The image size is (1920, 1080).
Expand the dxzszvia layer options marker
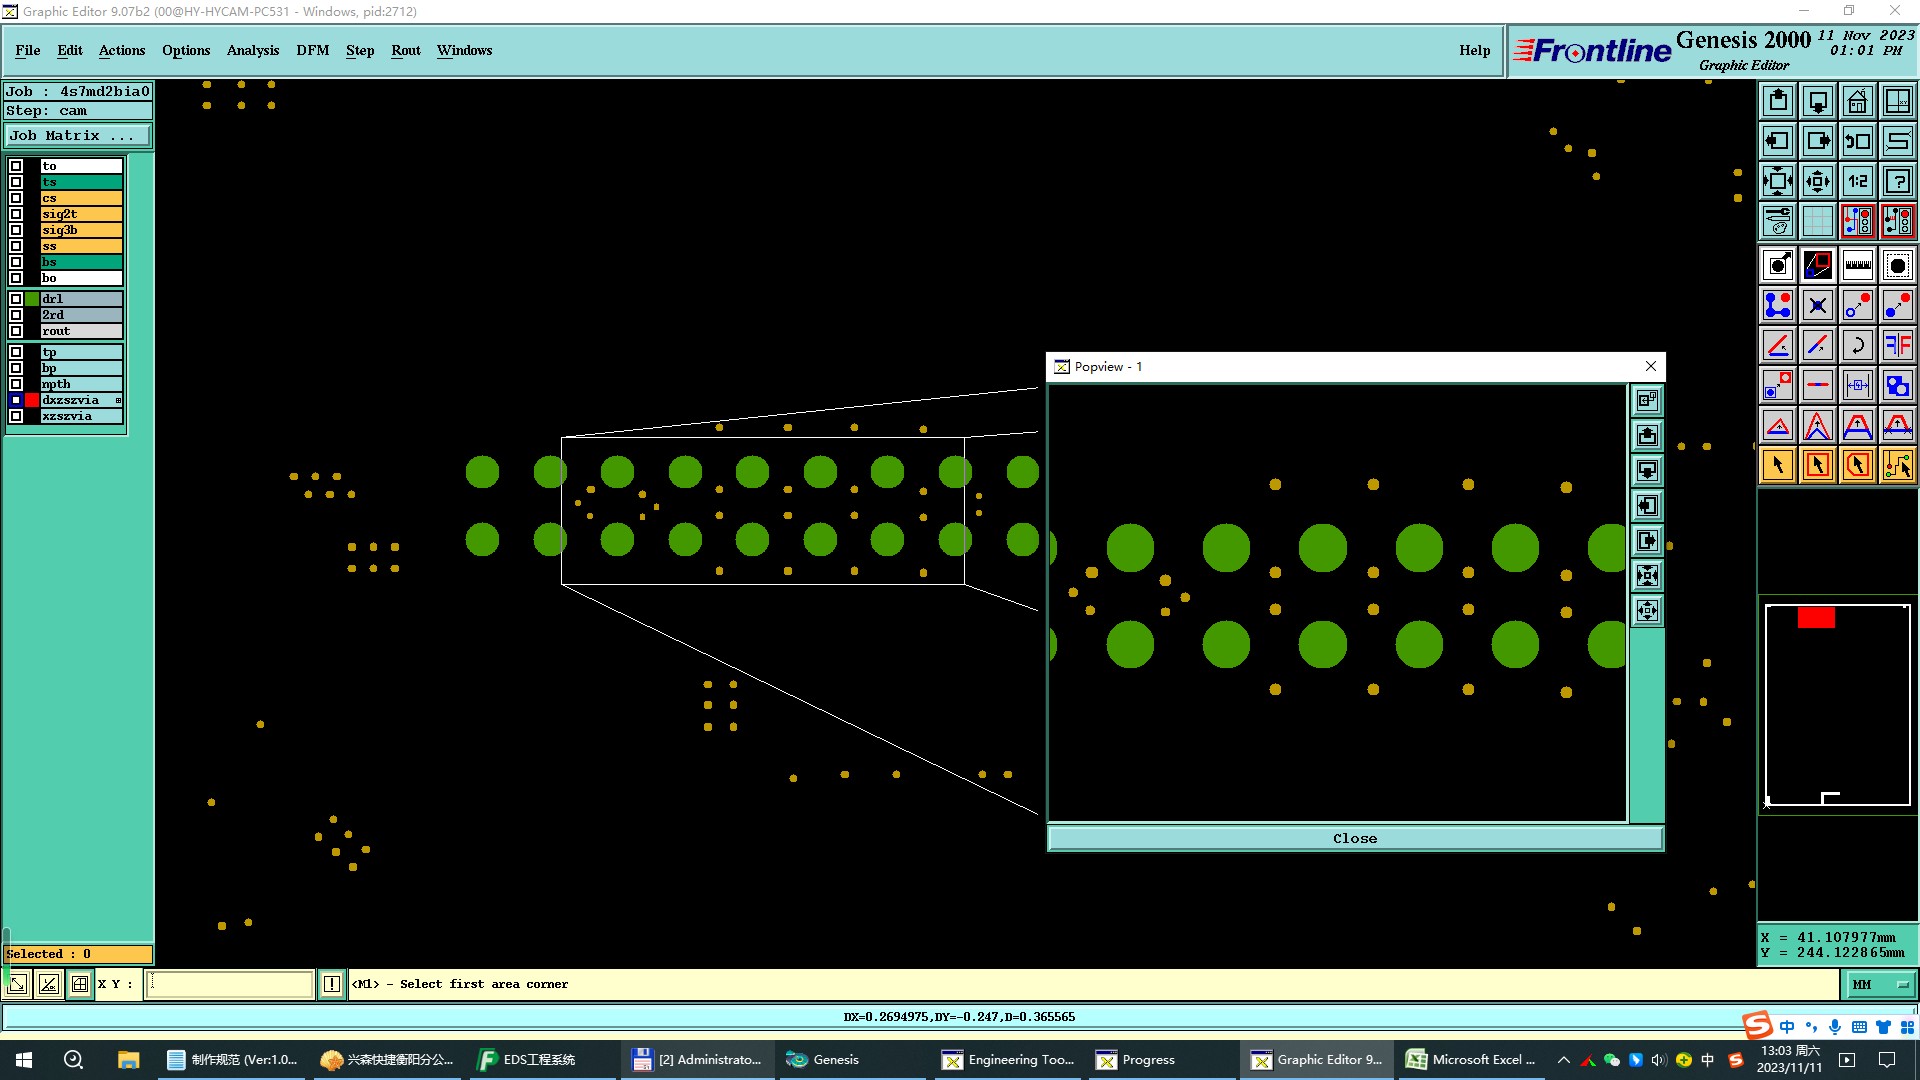pos(118,400)
